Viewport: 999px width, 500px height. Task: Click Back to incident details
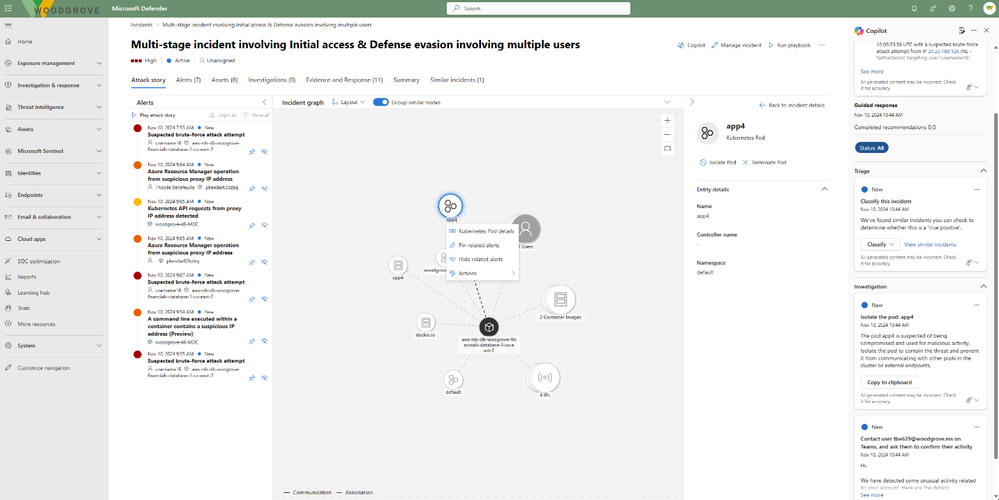pyautogui.click(x=792, y=105)
